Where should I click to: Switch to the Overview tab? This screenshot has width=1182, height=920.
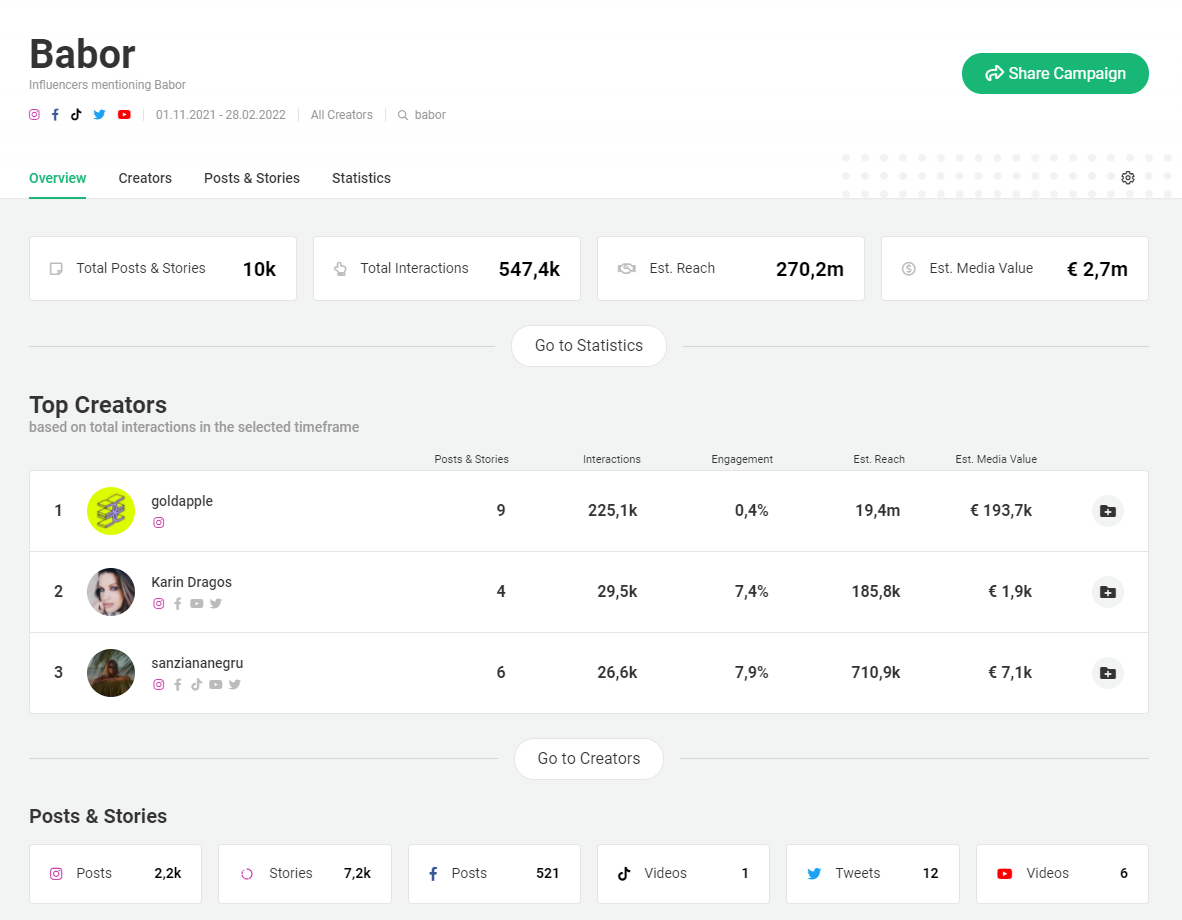[57, 178]
